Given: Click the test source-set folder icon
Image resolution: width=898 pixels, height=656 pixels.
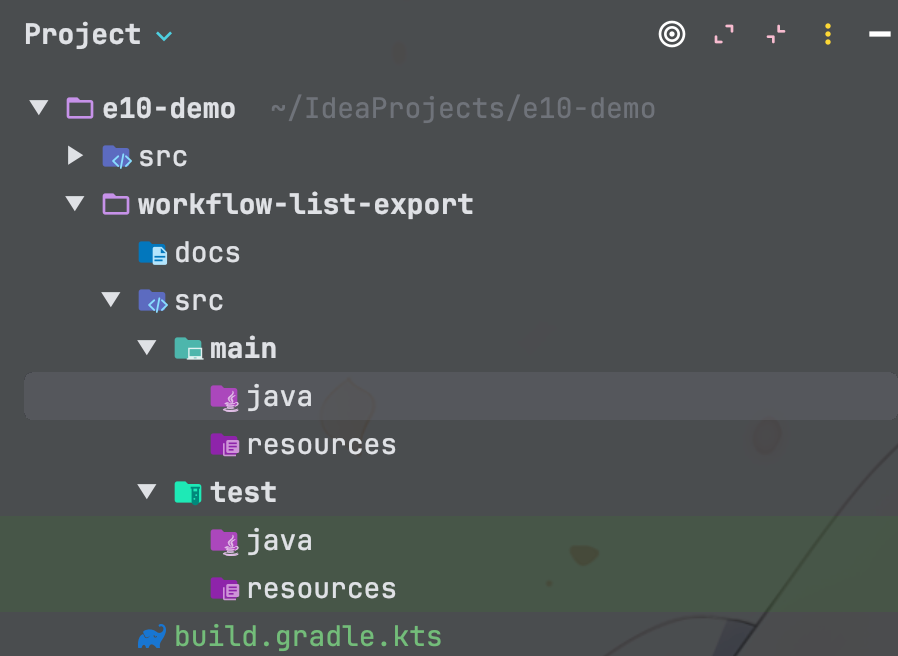Looking at the screenshot, I should point(188,492).
